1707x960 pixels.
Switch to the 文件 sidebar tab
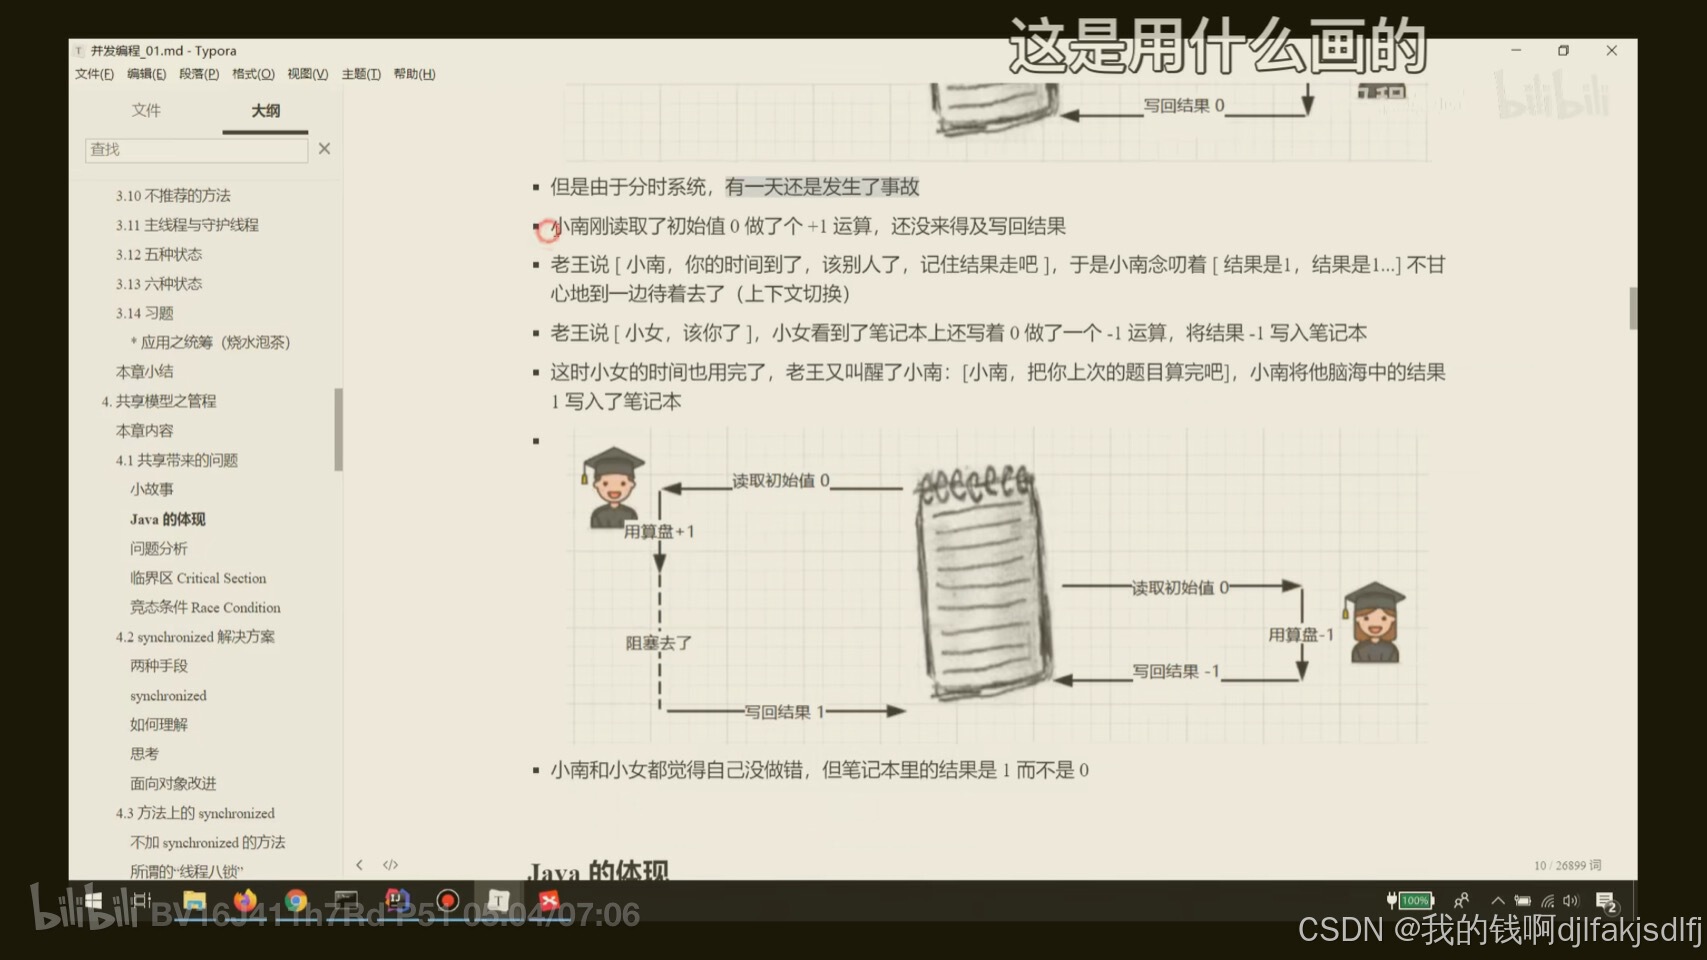click(146, 111)
